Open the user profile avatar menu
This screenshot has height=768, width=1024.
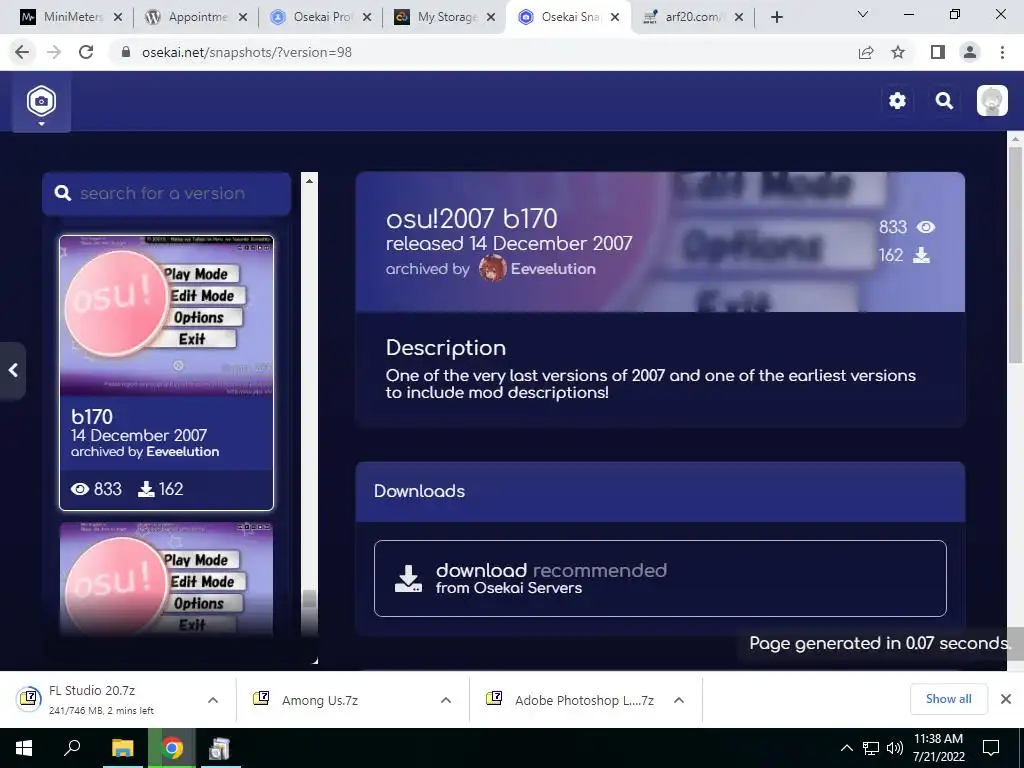coord(991,101)
